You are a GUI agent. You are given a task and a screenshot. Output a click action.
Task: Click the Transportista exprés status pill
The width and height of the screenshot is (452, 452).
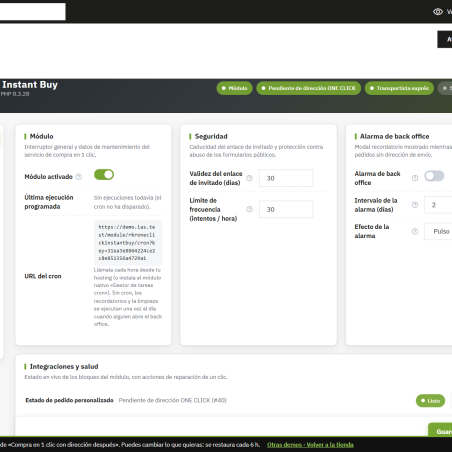click(x=399, y=88)
